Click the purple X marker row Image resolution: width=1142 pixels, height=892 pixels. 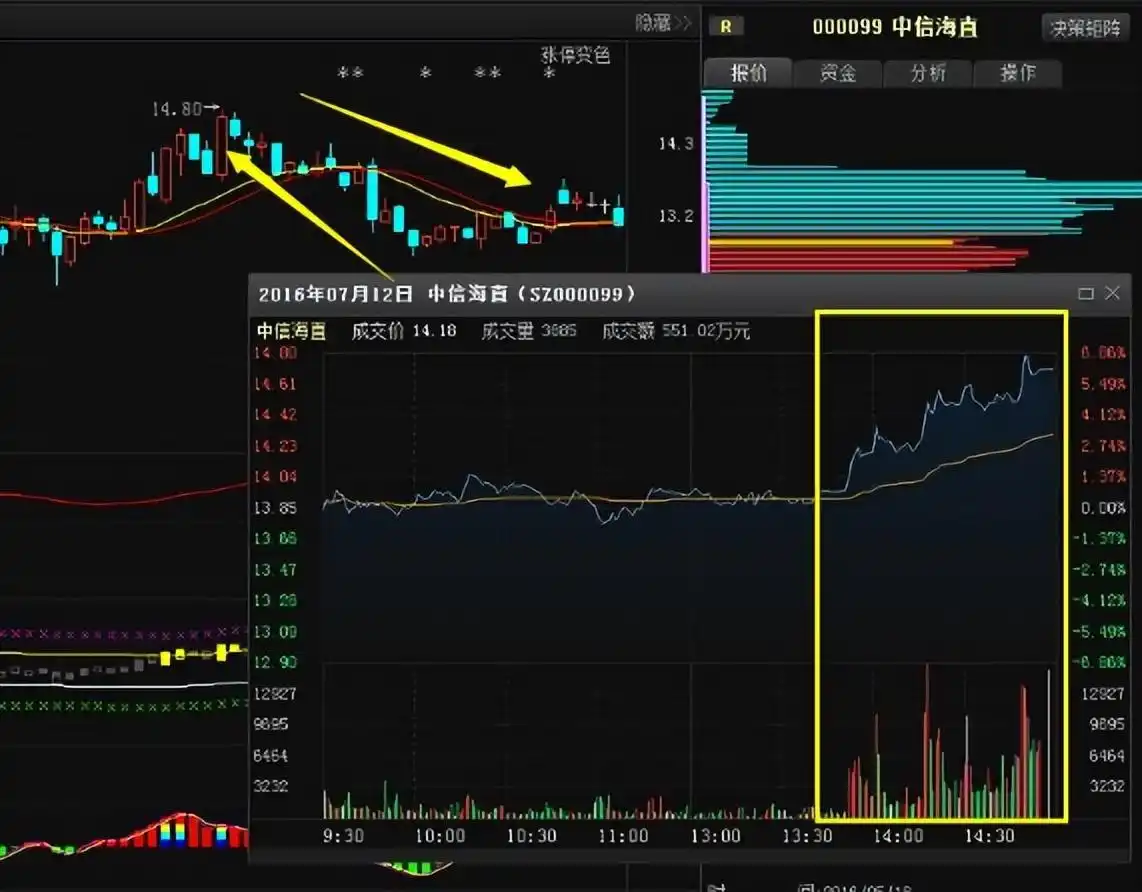pos(120,633)
